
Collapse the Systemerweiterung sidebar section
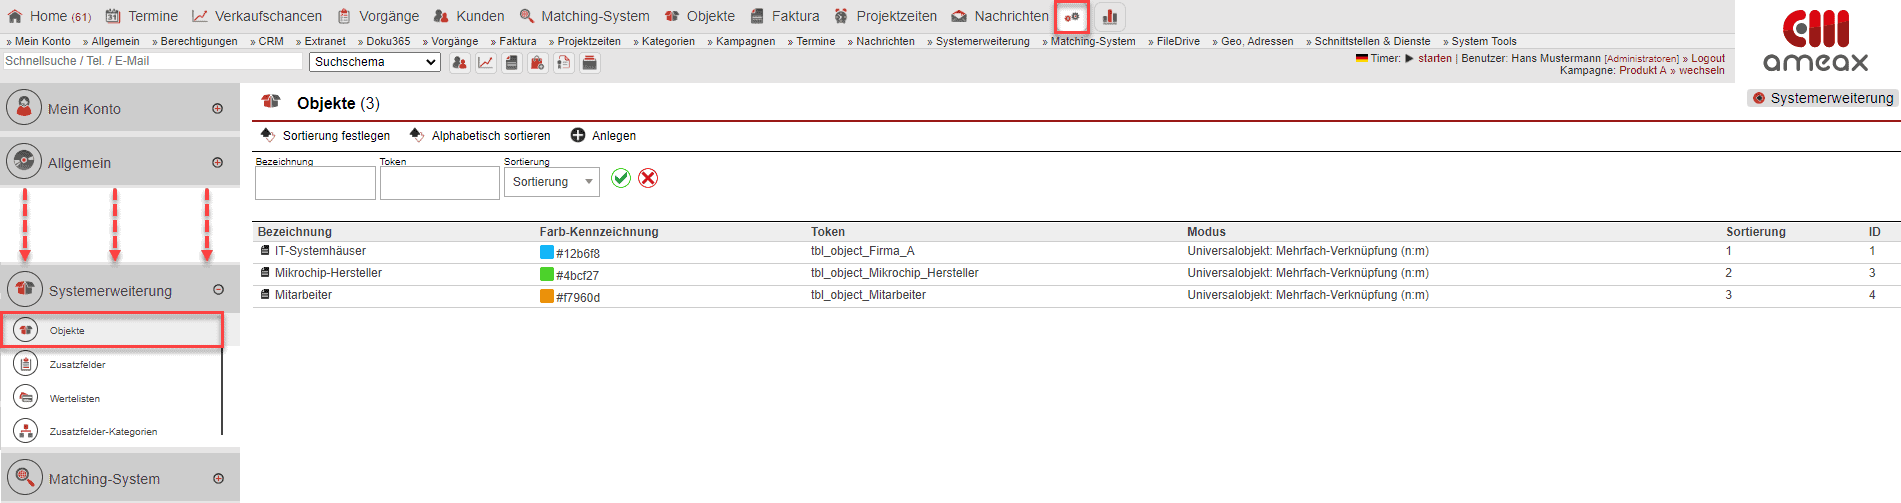218,290
